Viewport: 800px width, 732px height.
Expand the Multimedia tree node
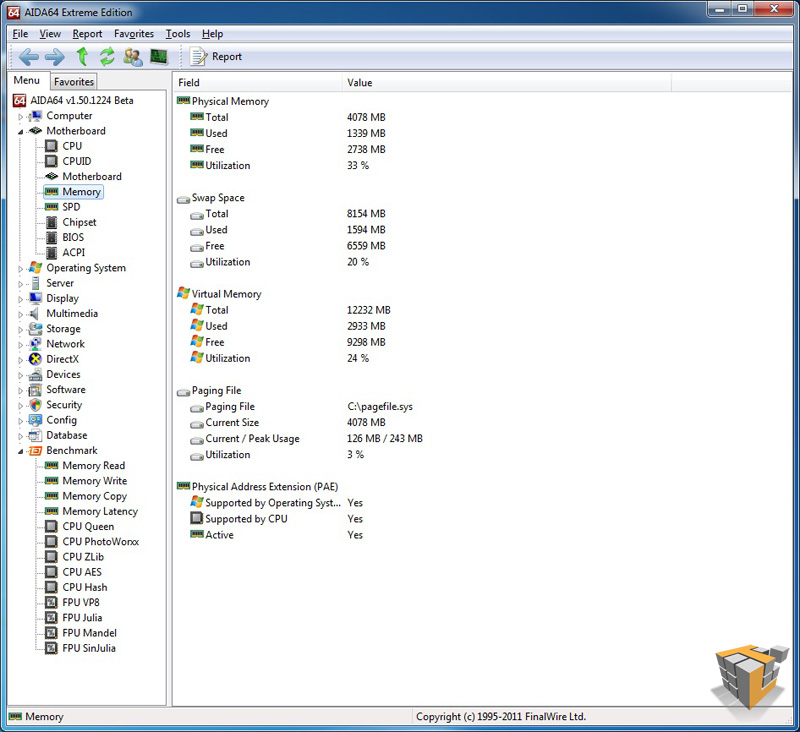point(20,315)
